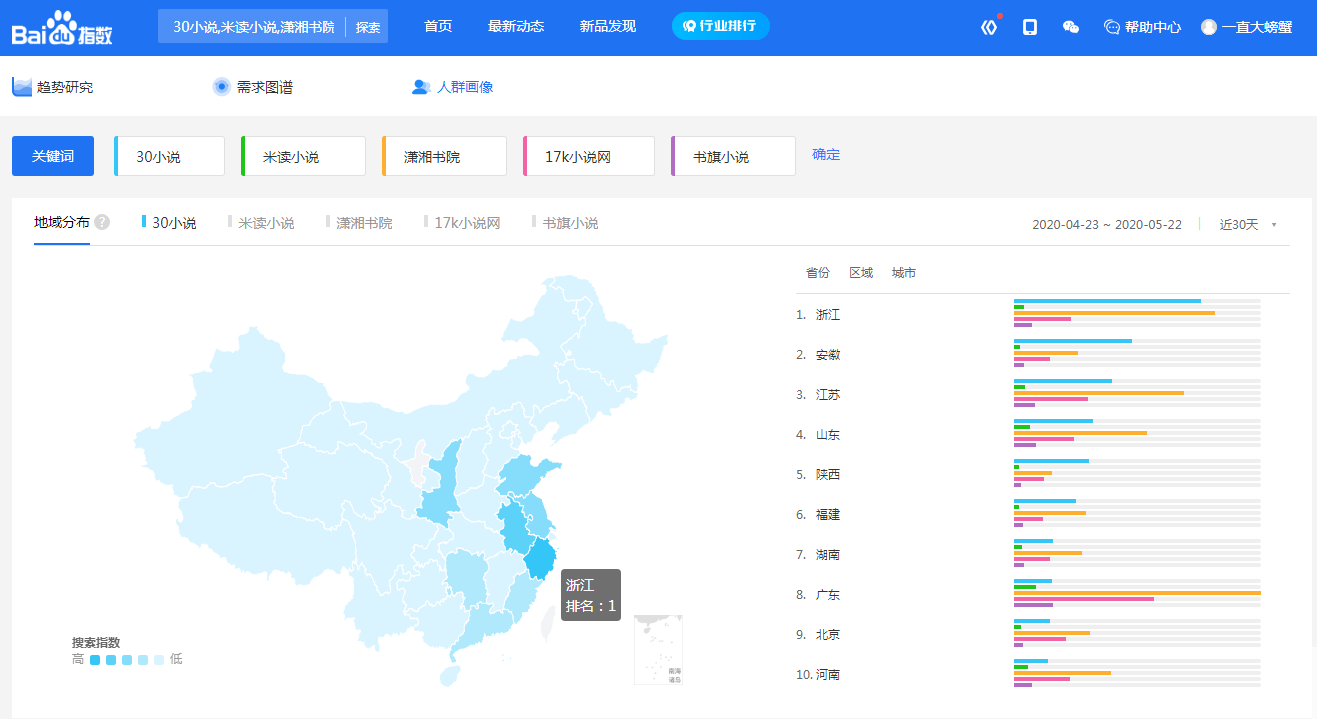Select the 省份 ranking tab

click(818, 273)
